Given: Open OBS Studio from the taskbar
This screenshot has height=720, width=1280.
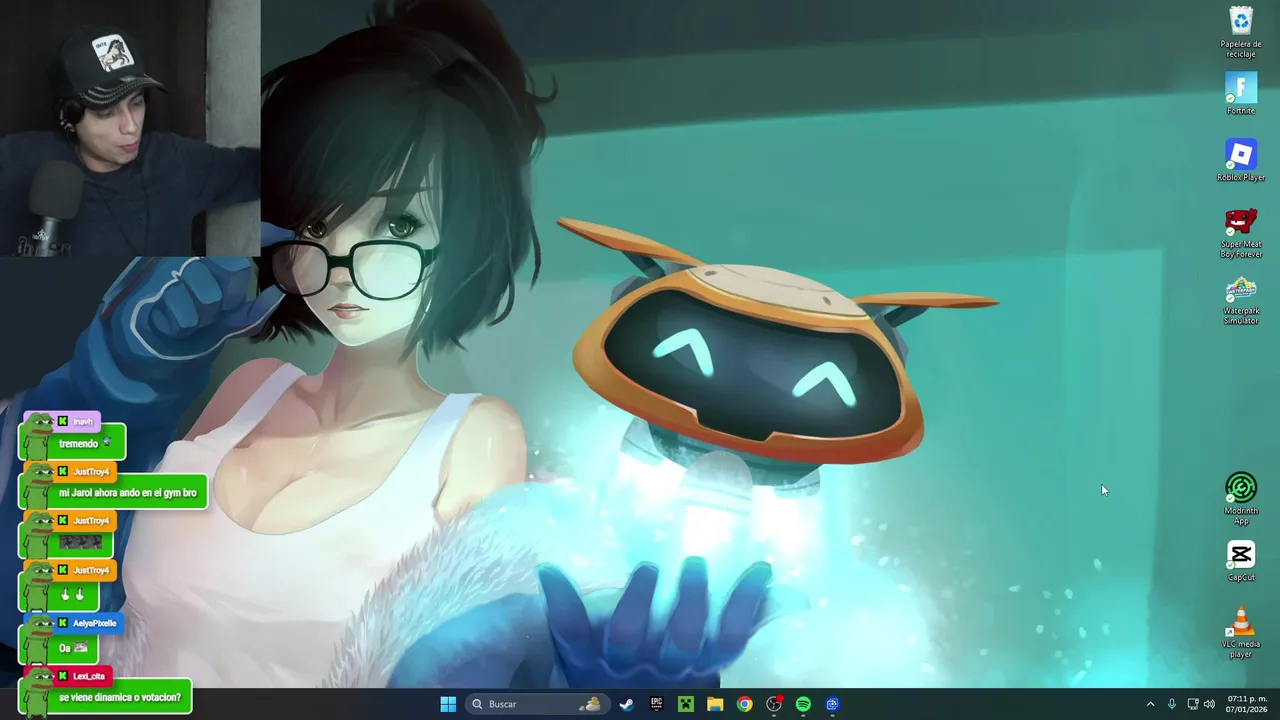Looking at the screenshot, I should pos(774,704).
